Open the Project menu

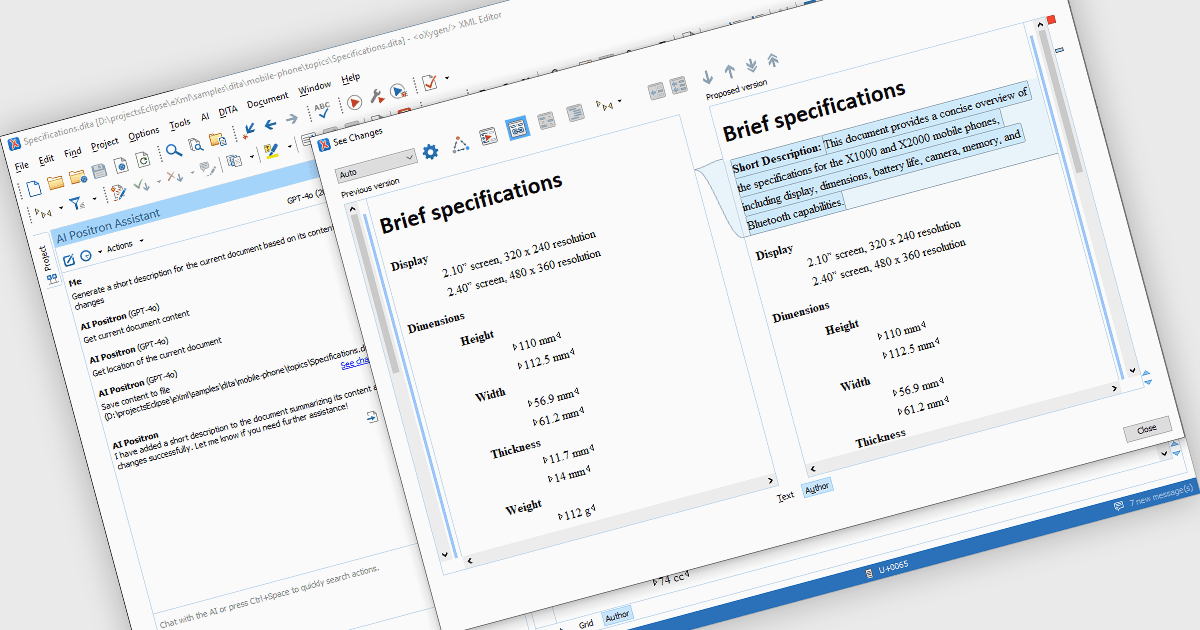coord(105,143)
